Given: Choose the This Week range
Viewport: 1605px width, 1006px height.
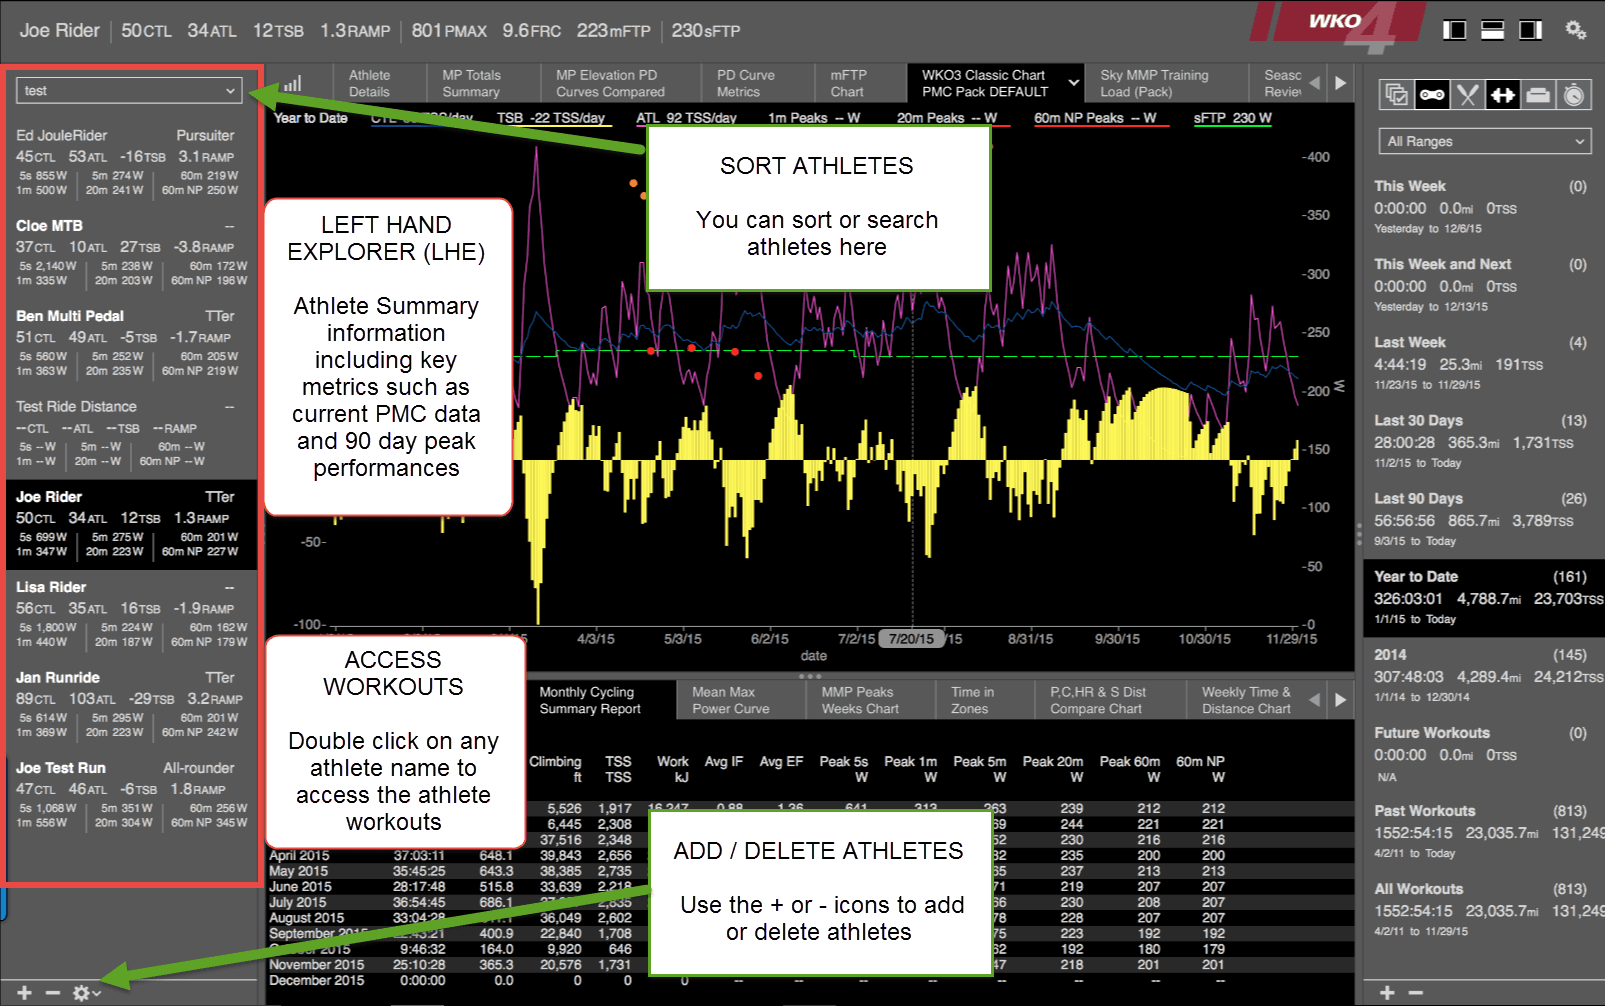Looking at the screenshot, I should [x=1484, y=206].
